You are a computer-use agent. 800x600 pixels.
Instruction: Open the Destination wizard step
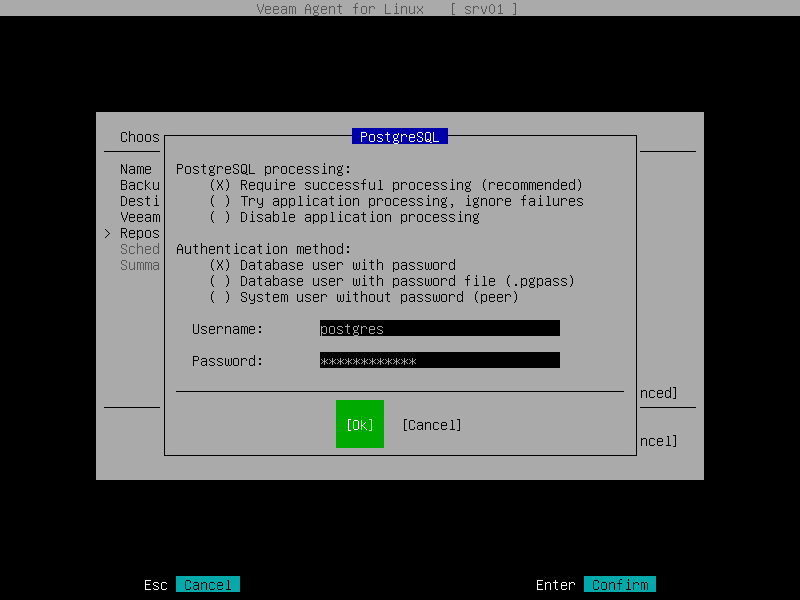(139, 201)
